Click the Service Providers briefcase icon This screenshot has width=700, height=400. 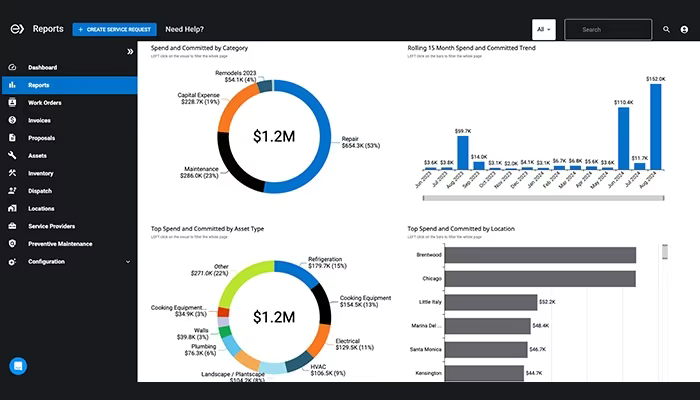[x=12, y=226]
